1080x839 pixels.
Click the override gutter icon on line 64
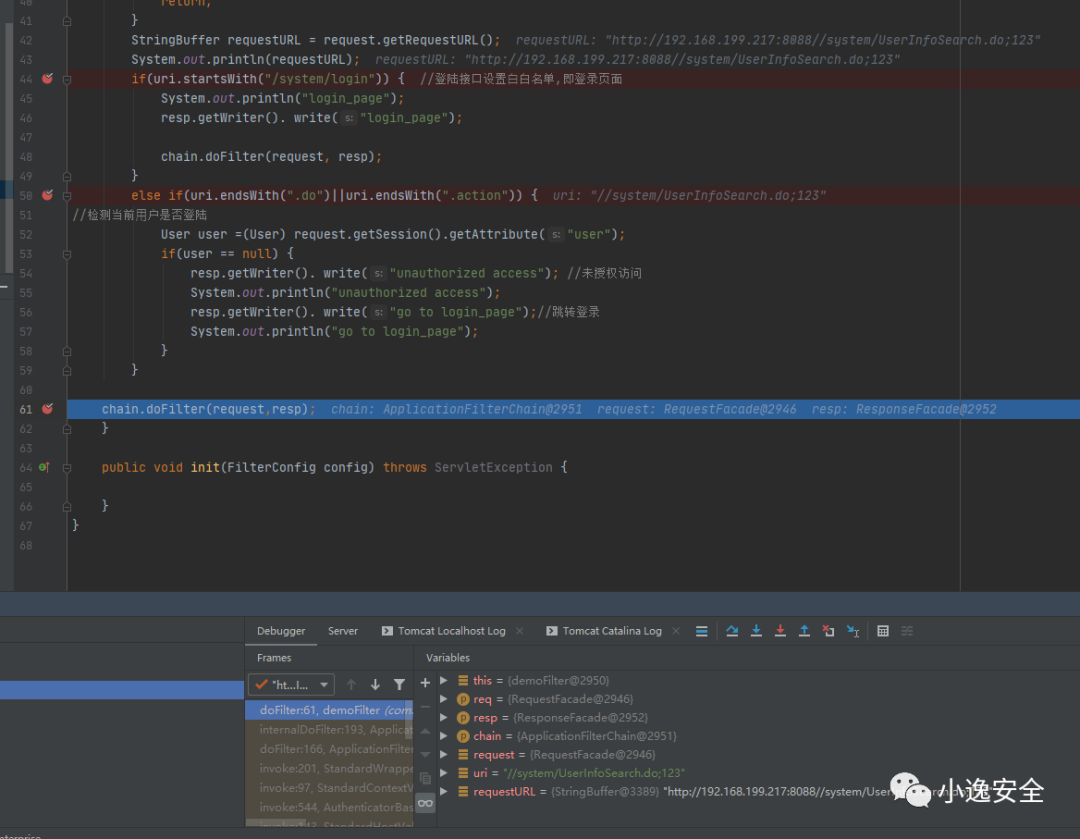click(44, 467)
